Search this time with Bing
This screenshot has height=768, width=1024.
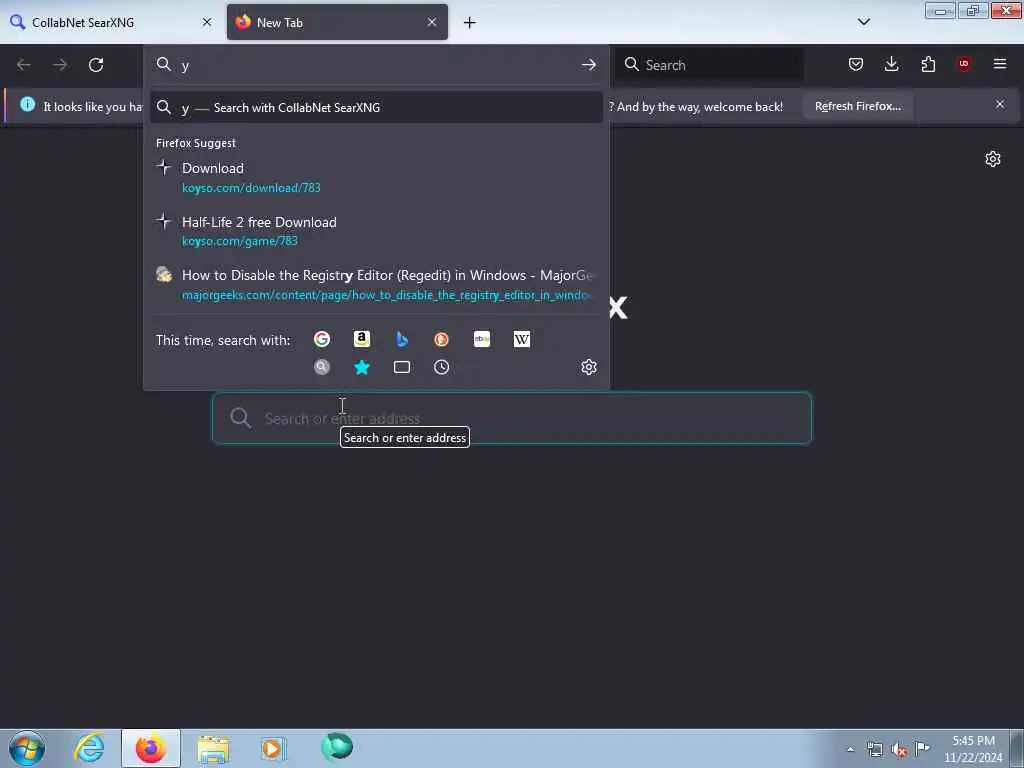(402, 339)
